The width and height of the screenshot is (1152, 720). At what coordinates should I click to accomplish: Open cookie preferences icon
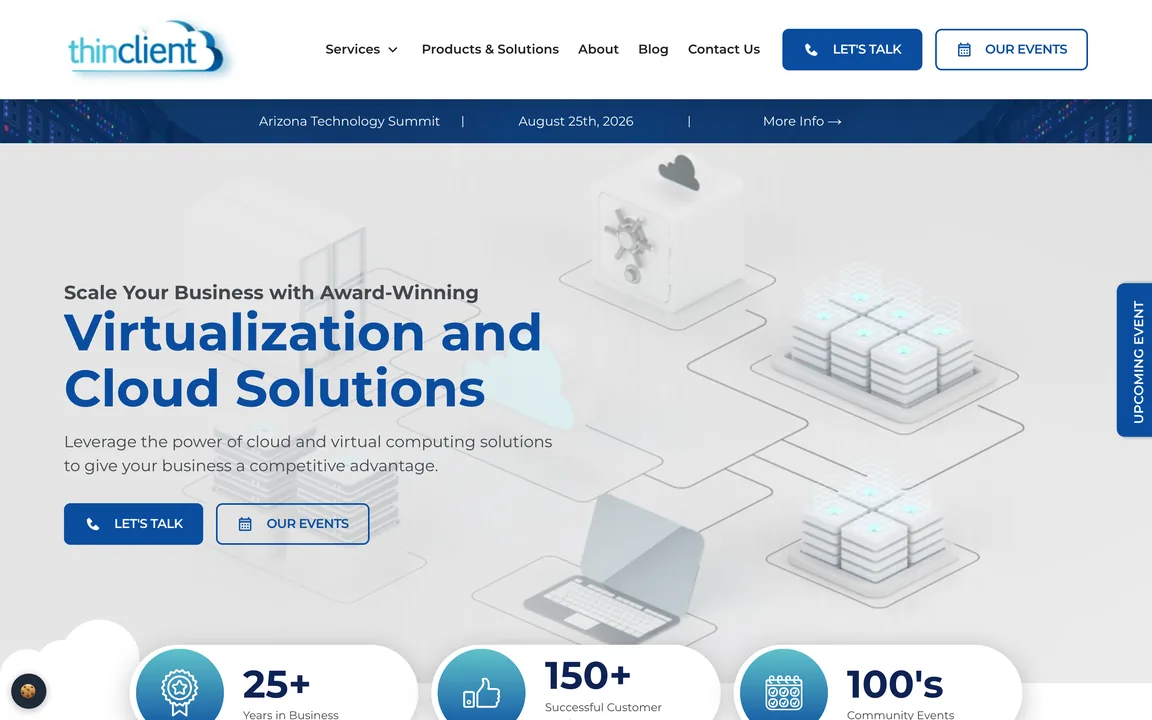(x=29, y=691)
